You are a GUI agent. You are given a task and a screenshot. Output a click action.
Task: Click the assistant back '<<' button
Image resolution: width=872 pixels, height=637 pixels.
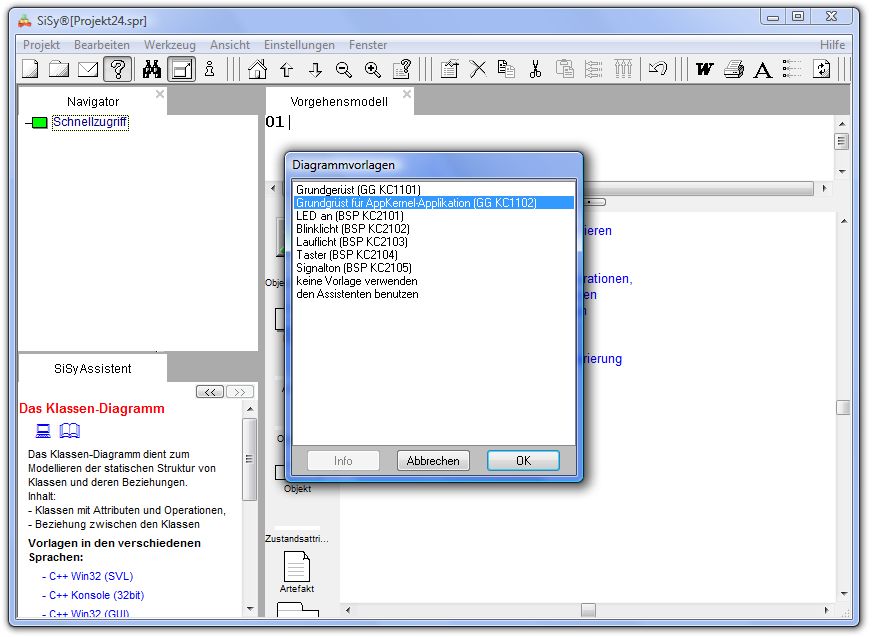pos(209,392)
